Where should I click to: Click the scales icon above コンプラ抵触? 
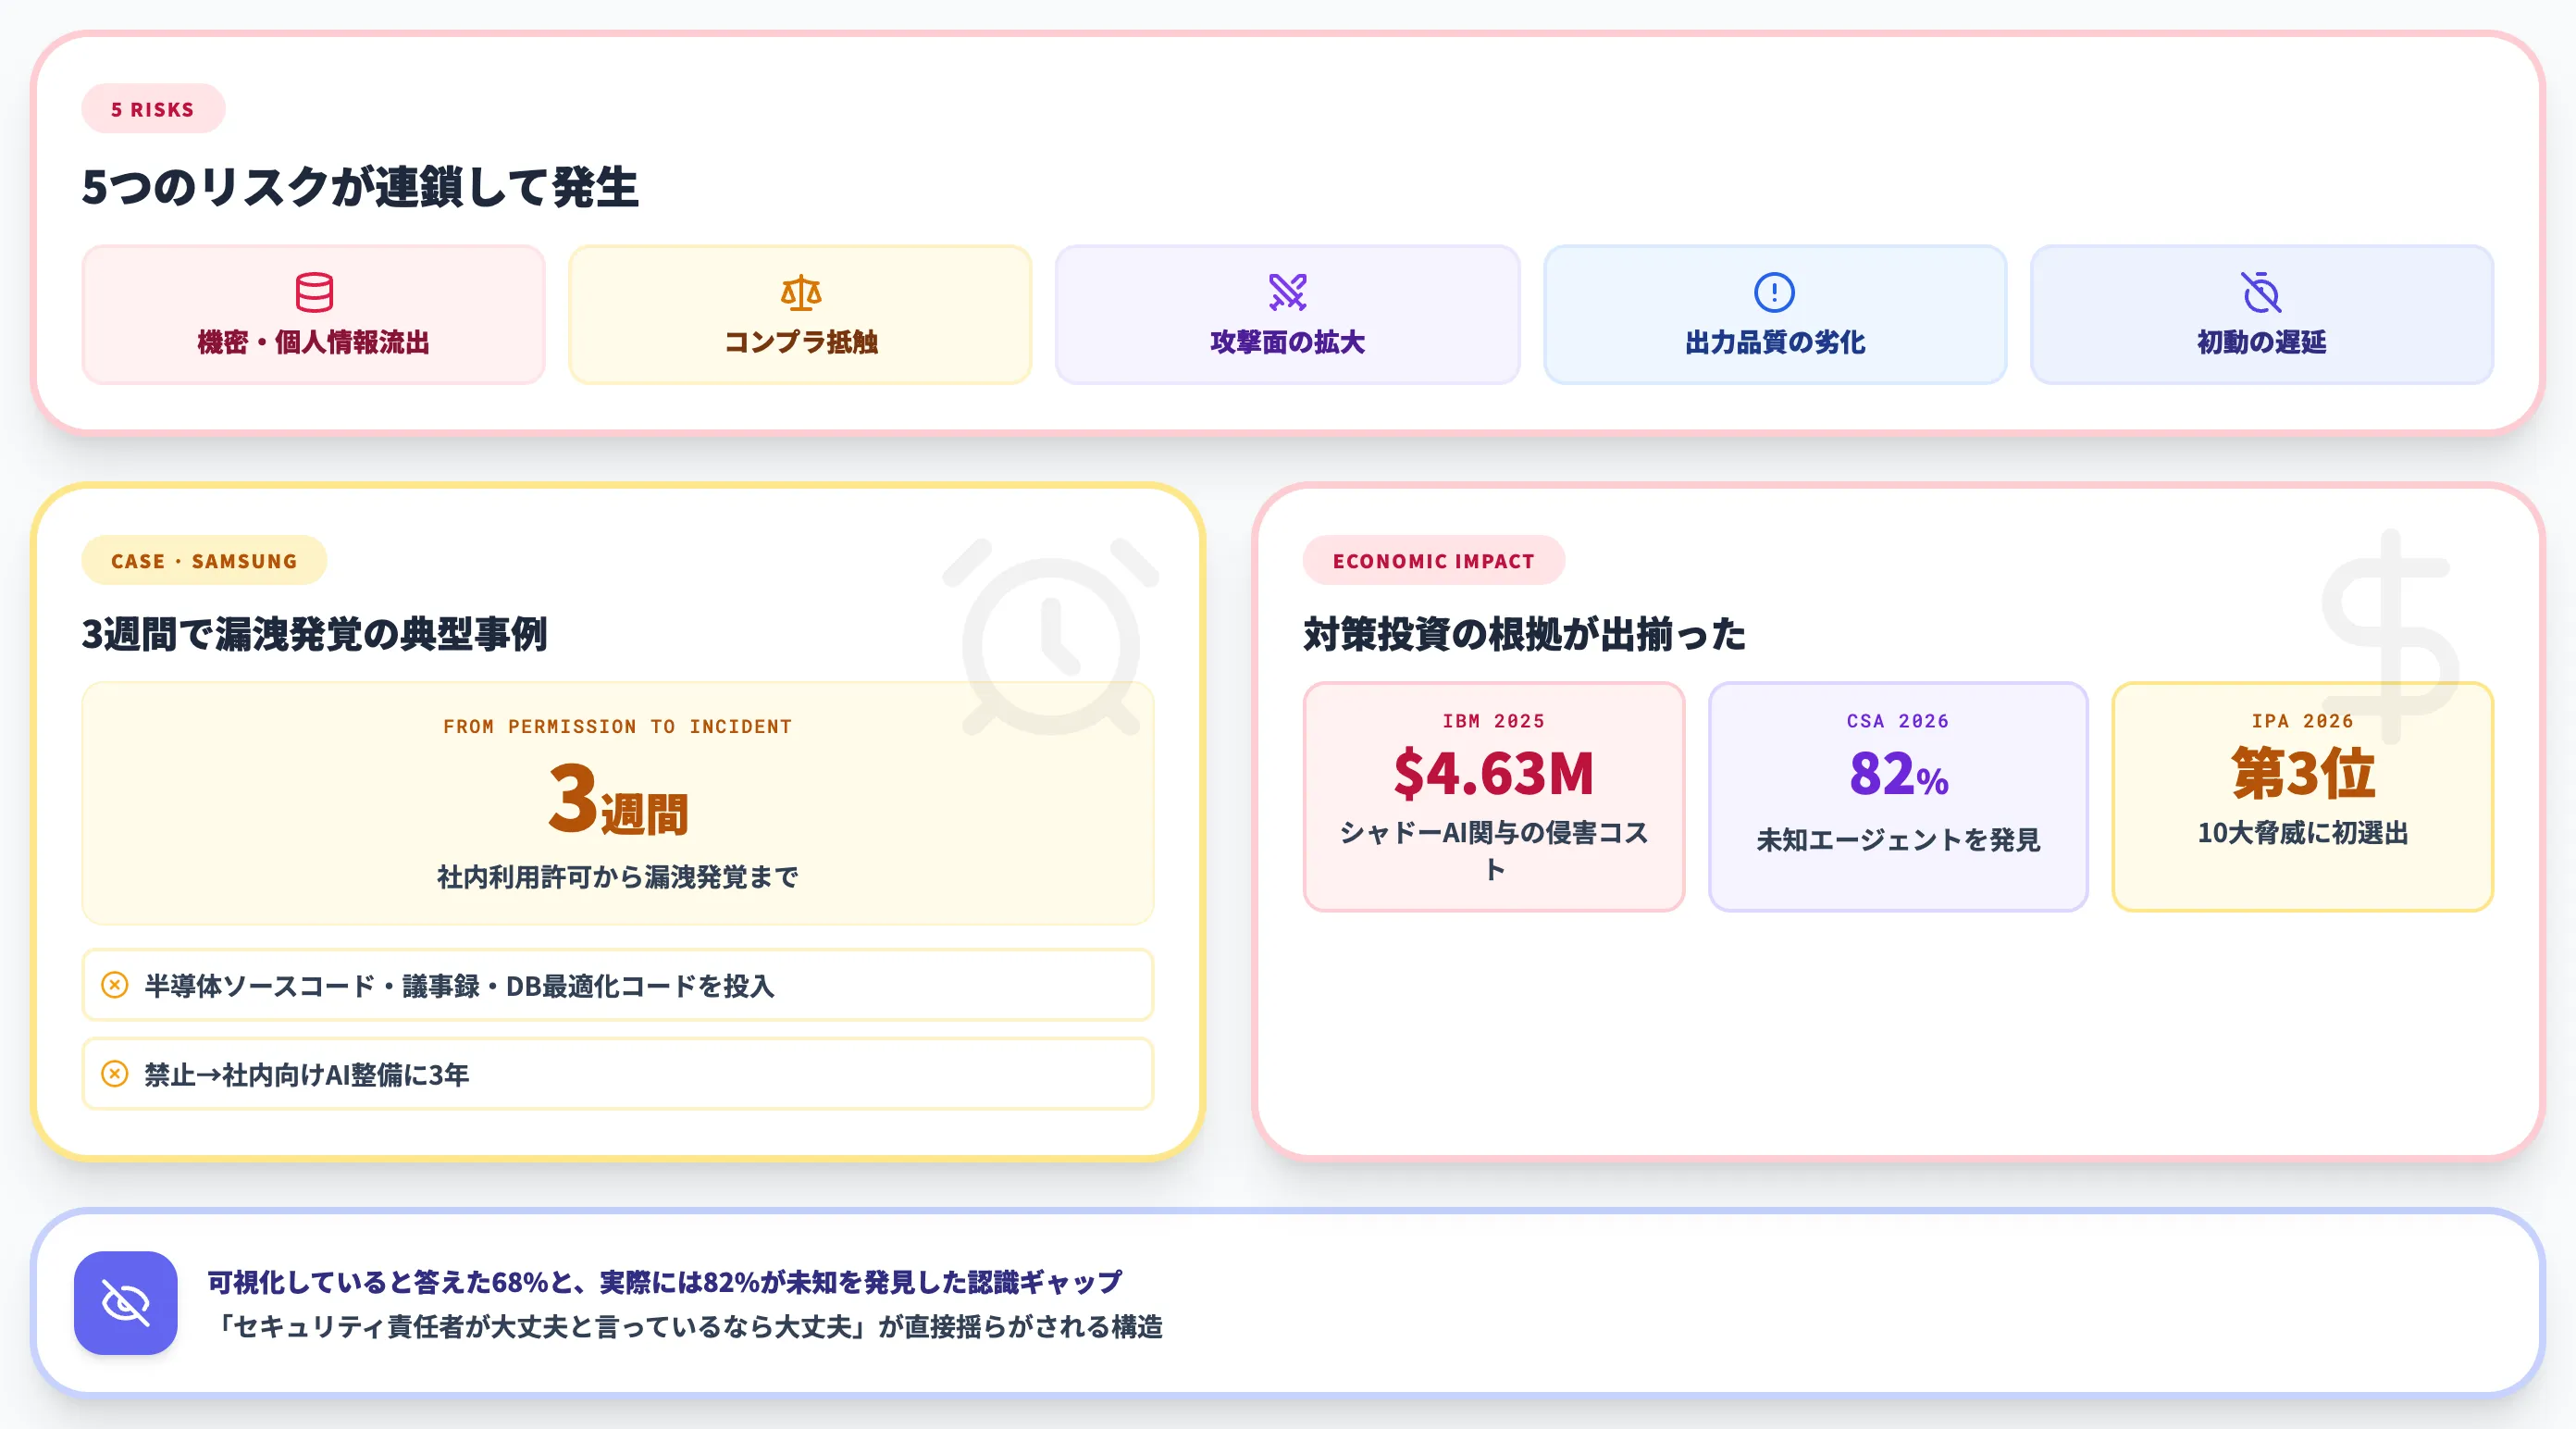pos(801,292)
